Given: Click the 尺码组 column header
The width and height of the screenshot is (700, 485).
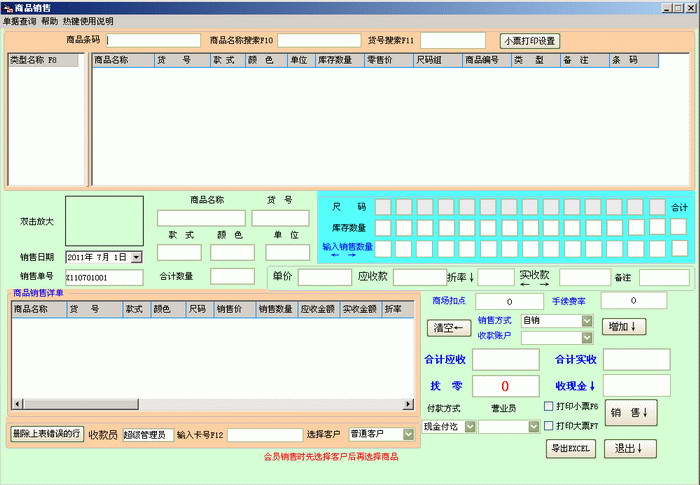Looking at the screenshot, I should [x=438, y=60].
